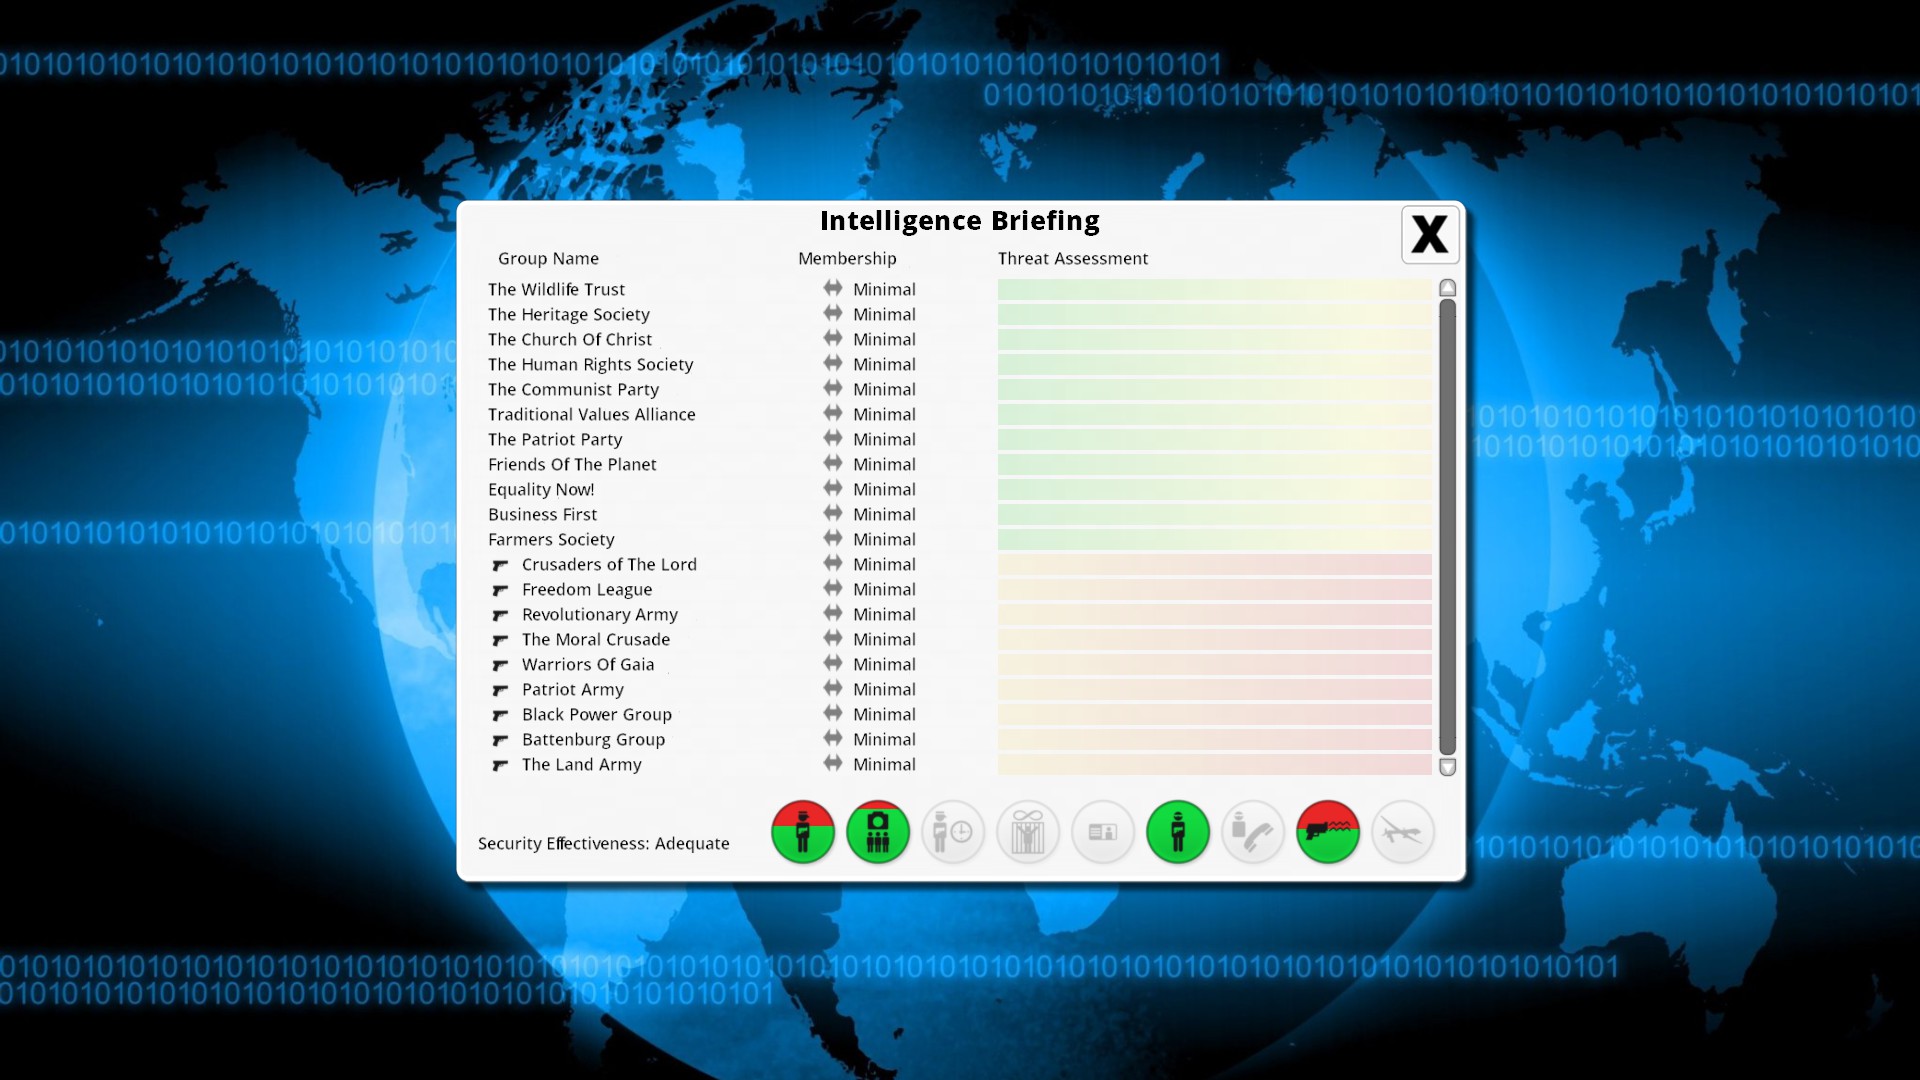The image size is (1920, 1080).
Task: Click the phone tapping policy icon
Action: click(1252, 832)
